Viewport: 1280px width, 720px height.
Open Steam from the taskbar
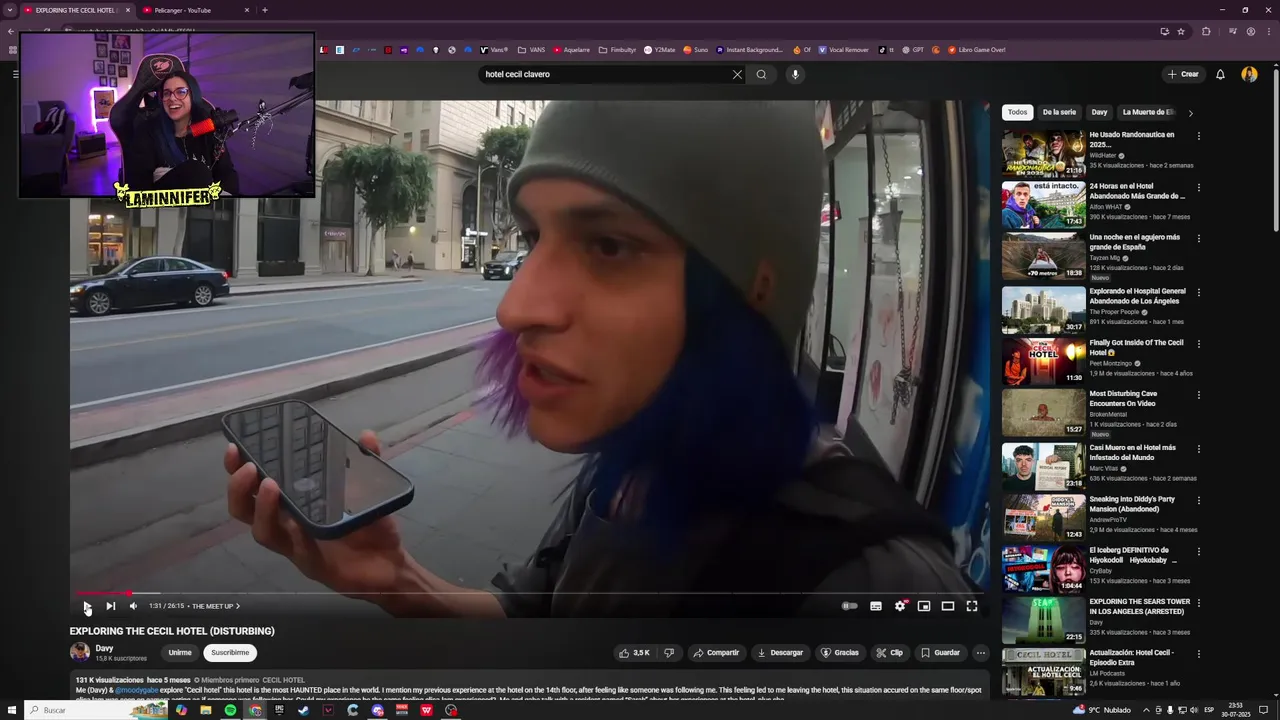coord(304,710)
